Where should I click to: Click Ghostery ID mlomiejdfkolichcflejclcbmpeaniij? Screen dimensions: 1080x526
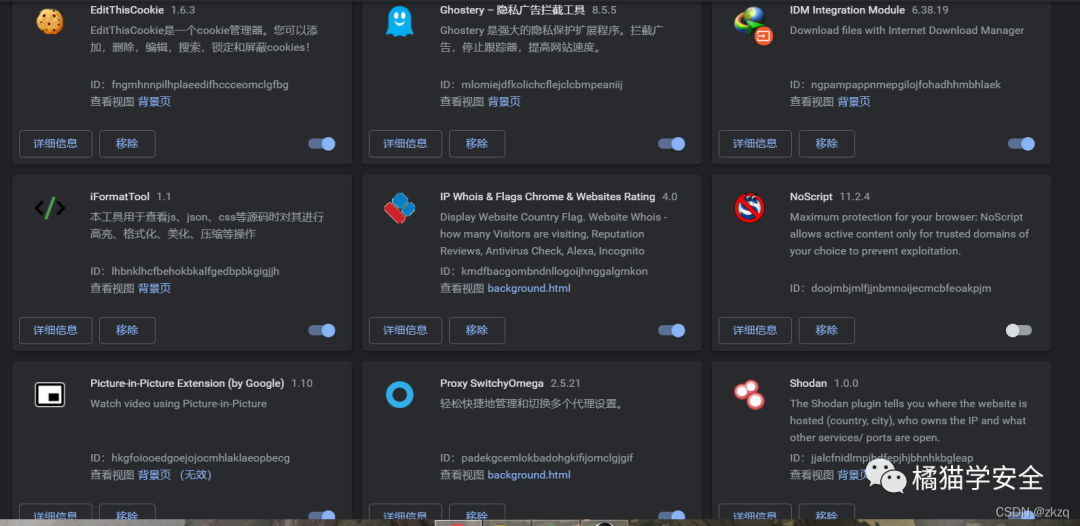click(541, 85)
